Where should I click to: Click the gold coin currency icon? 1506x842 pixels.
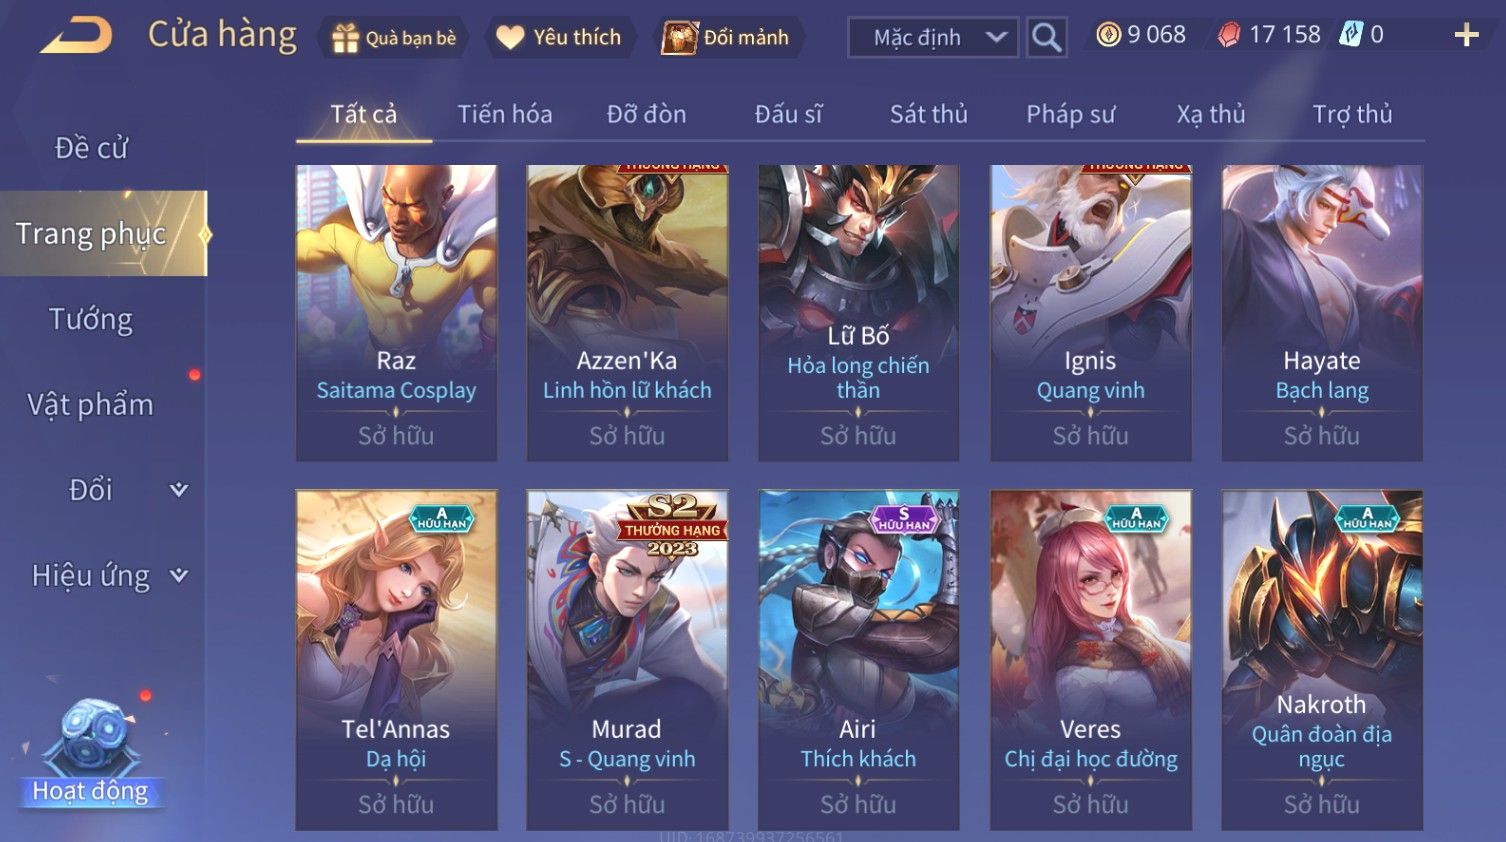tap(1108, 35)
